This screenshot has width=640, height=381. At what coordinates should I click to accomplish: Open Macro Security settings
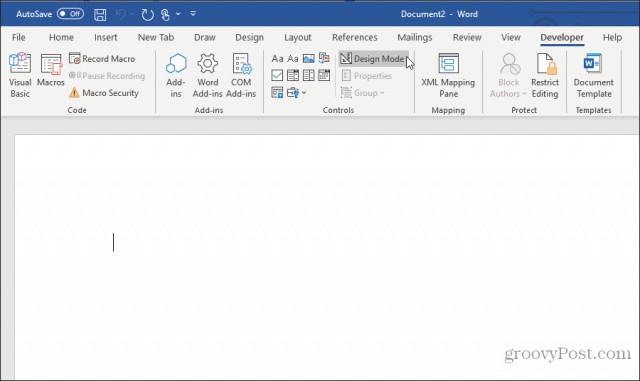click(104, 93)
